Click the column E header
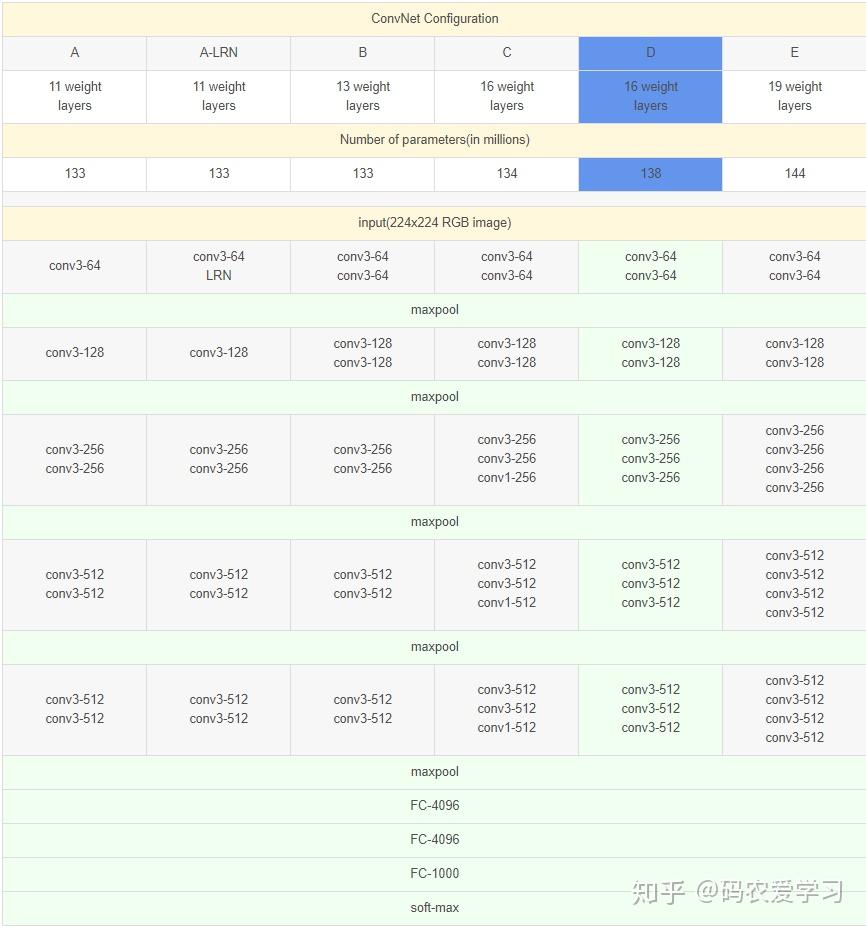 [794, 52]
